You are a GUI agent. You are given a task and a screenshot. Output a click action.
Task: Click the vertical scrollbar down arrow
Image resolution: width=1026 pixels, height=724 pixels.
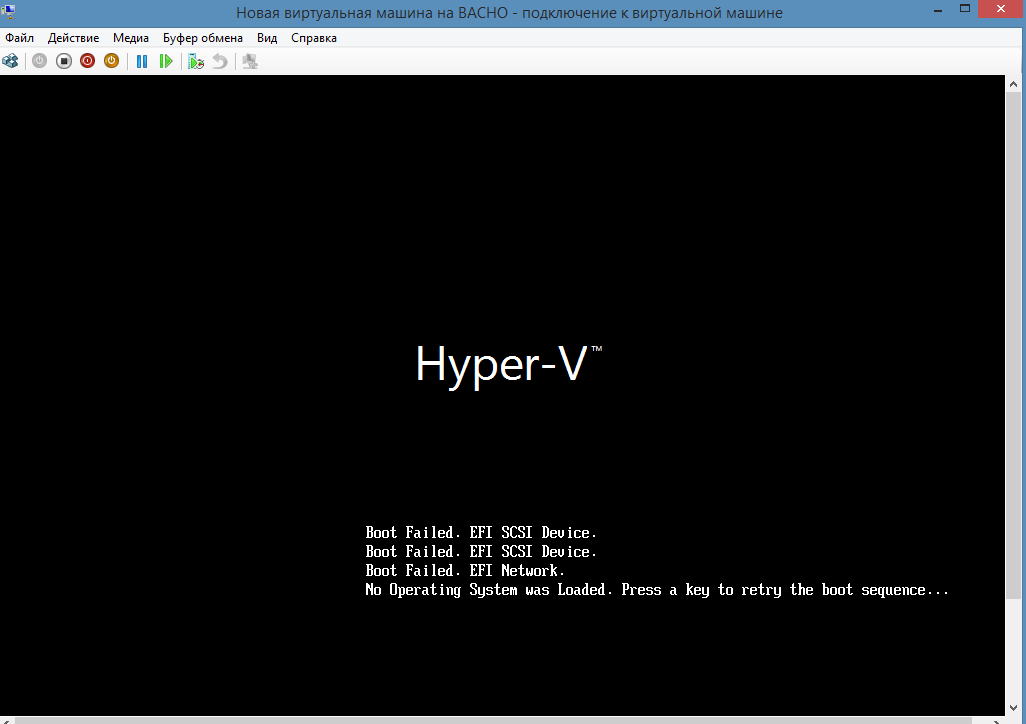tap(1013, 708)
